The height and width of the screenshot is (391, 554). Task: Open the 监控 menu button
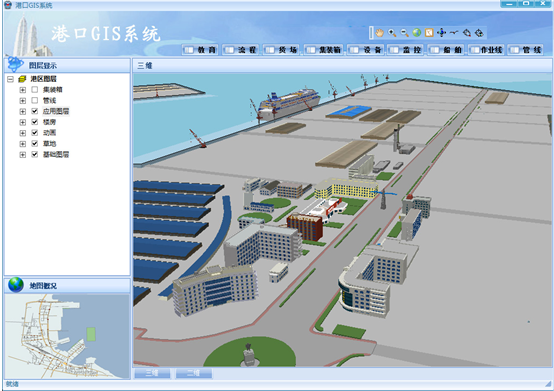[x=406, y=50]
